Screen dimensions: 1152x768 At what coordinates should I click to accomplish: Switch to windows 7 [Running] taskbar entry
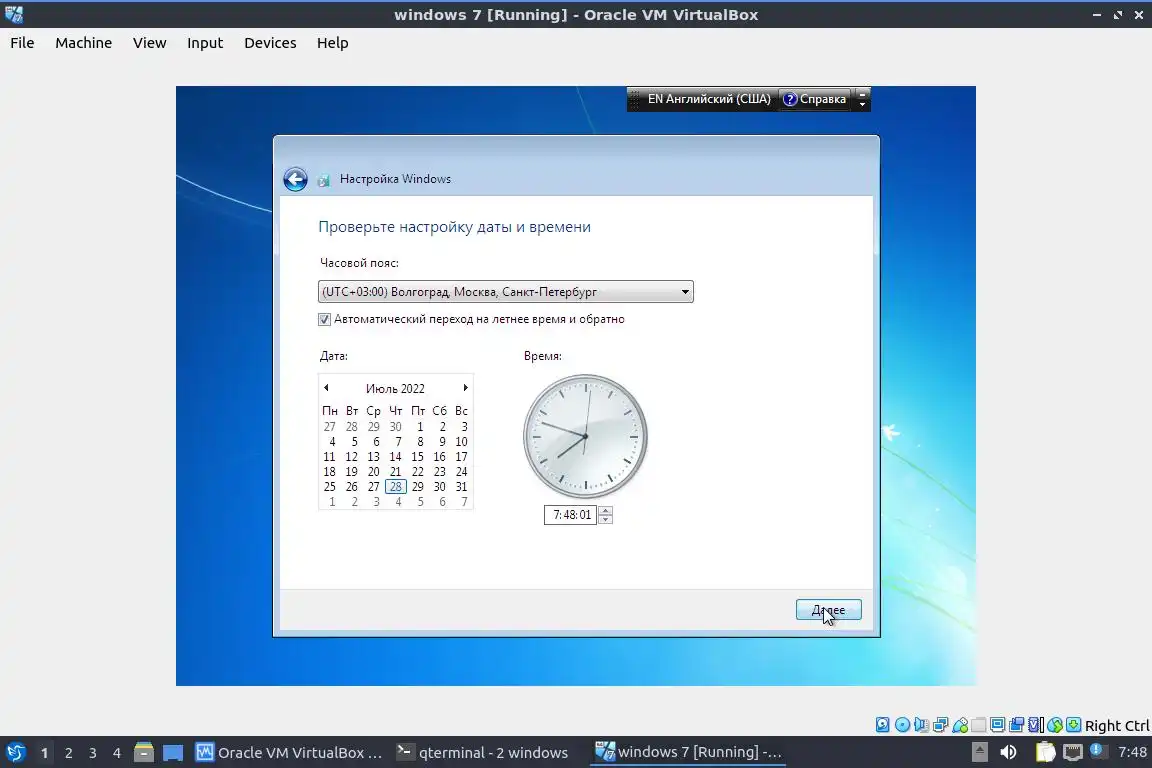tap(688, 752)
